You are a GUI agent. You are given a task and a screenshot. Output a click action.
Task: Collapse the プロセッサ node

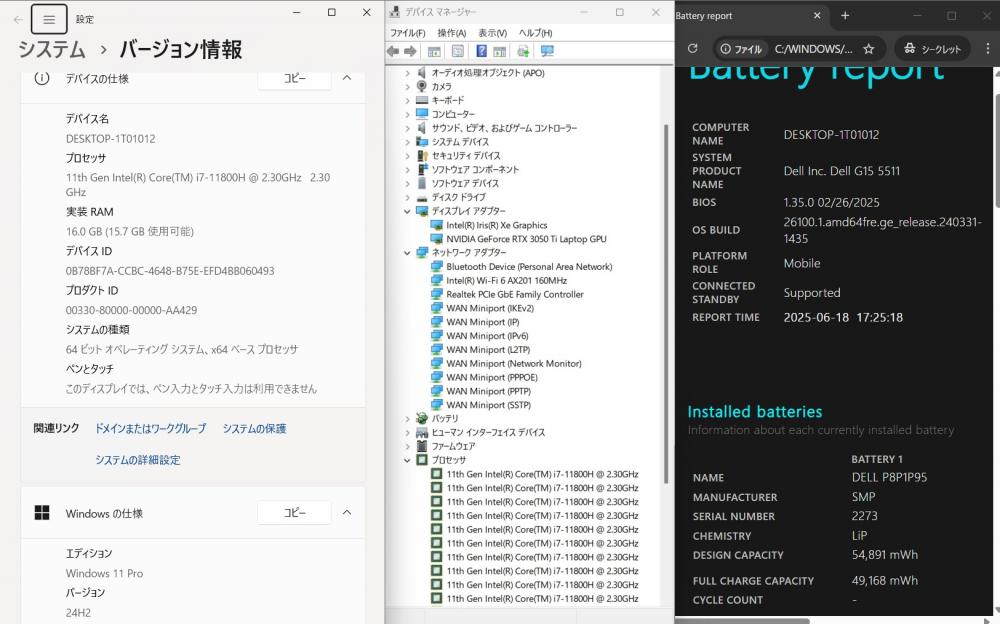pos(408,460)
